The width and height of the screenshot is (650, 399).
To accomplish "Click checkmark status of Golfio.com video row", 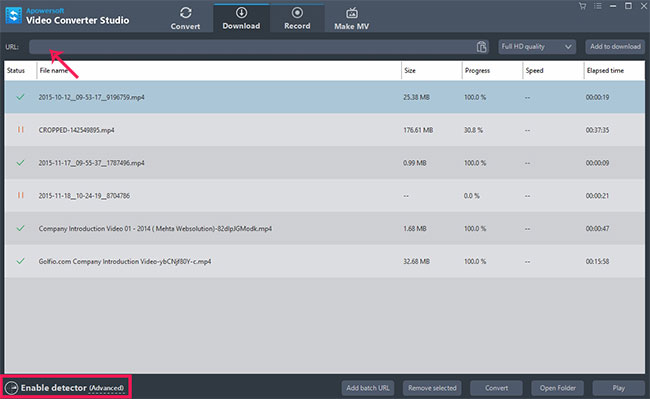I will [x=20, y=261].
